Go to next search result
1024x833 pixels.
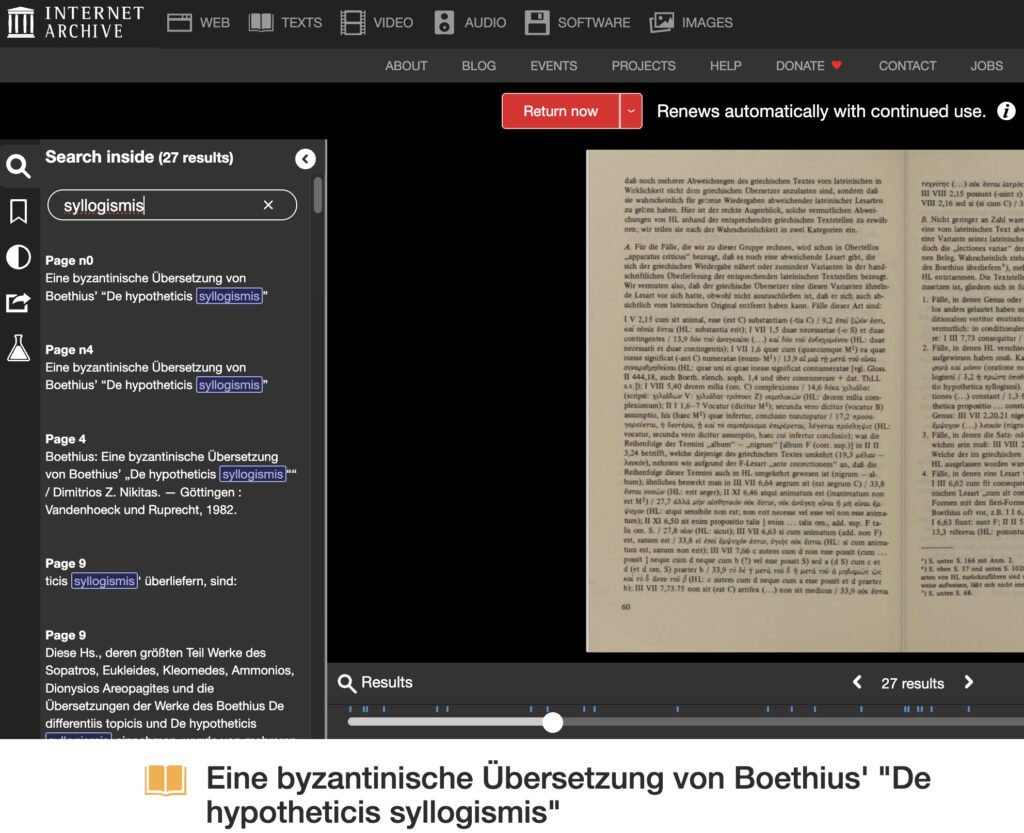pyautogui.click(x=968, y=683)
